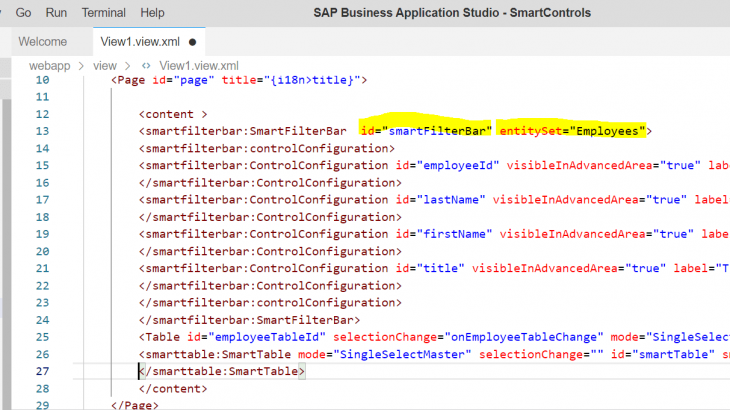Click the "onEmployeeTableChange" handler value
The width and height of the screenshot is (730, 410).
click(x=524, y=337)
